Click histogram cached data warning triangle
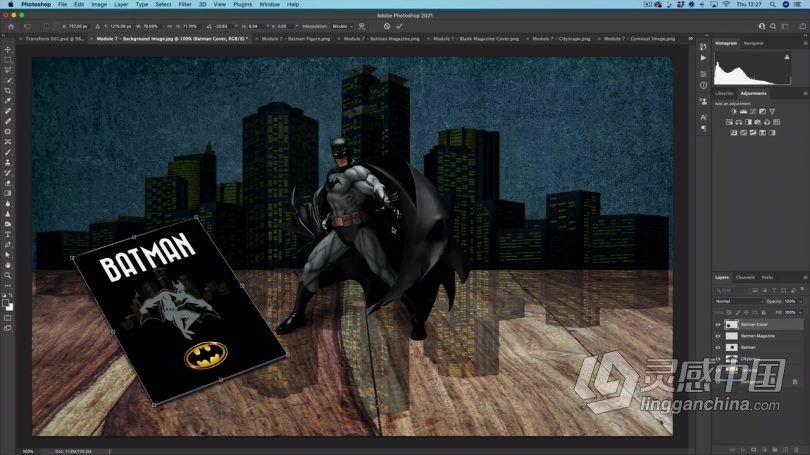The height and width of the screenshot is (455, 810). coord(787,57)
